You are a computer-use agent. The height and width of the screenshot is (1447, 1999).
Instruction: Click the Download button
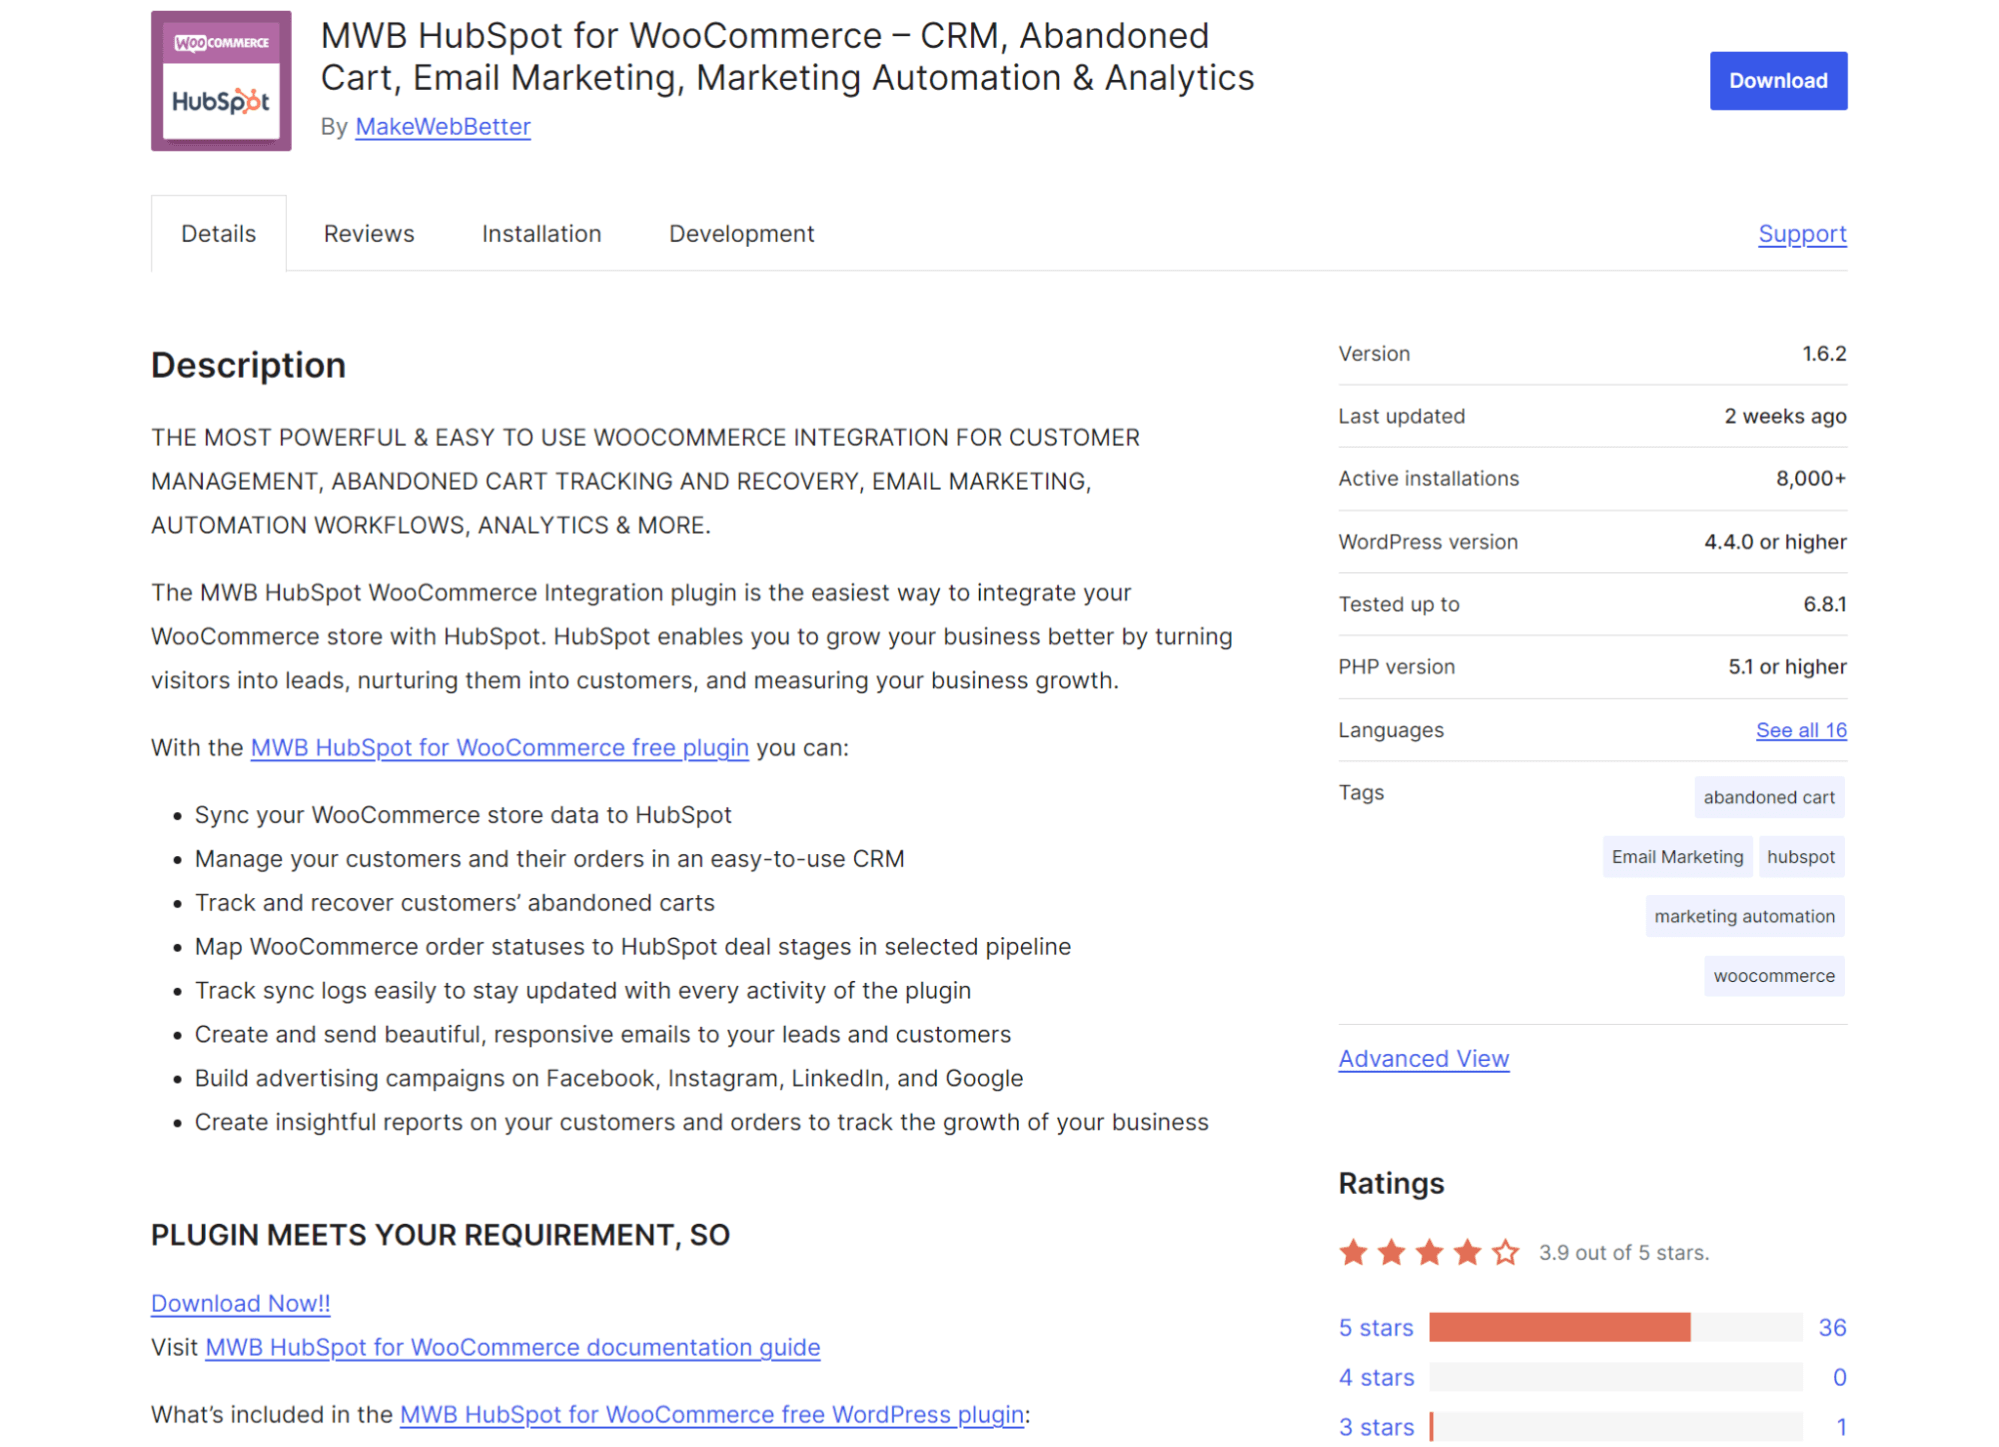coord(1778,81)
